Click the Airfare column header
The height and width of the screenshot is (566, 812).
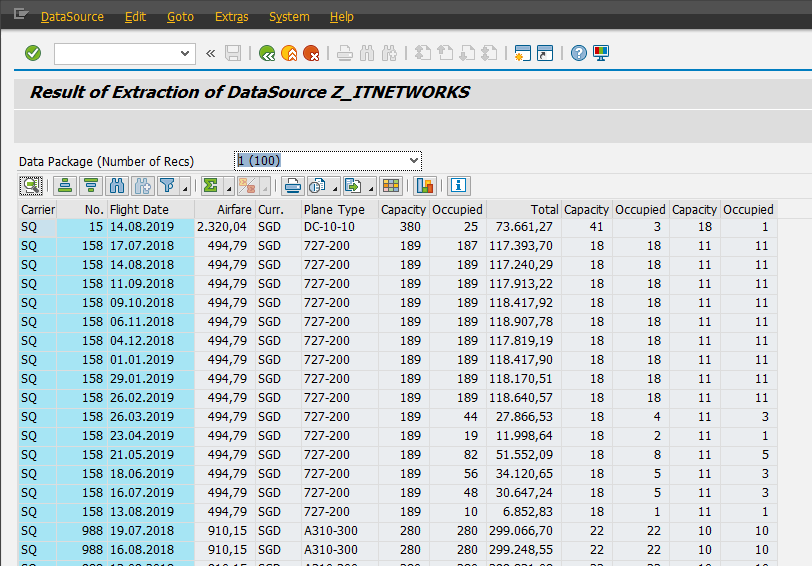(x=234, y=210)
